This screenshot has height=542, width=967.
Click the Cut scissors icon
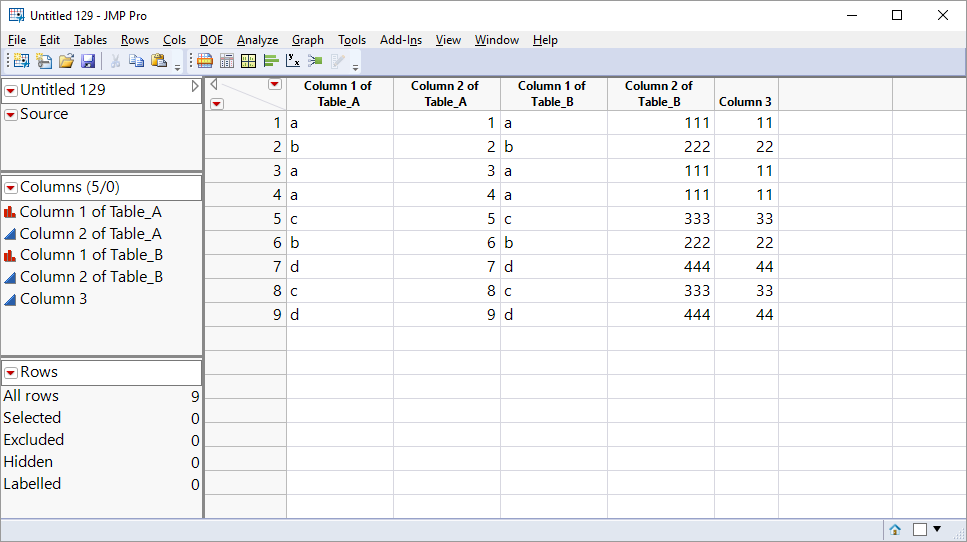[x=115, y=60]
